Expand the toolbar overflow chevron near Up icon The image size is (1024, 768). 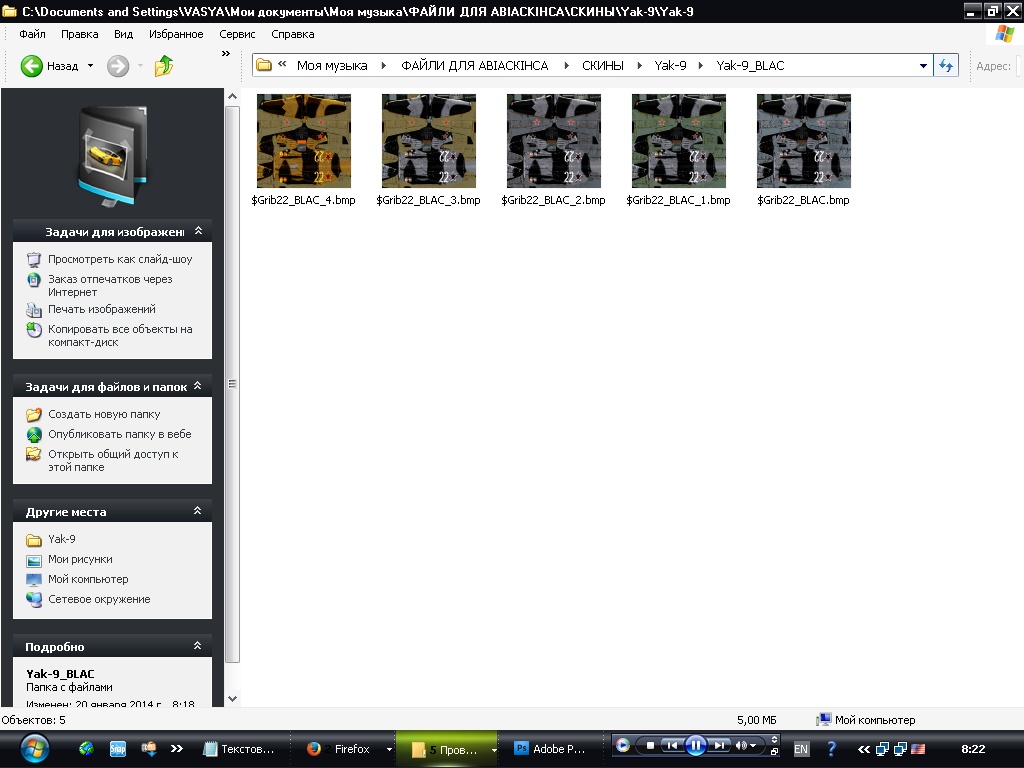point(226,54)
